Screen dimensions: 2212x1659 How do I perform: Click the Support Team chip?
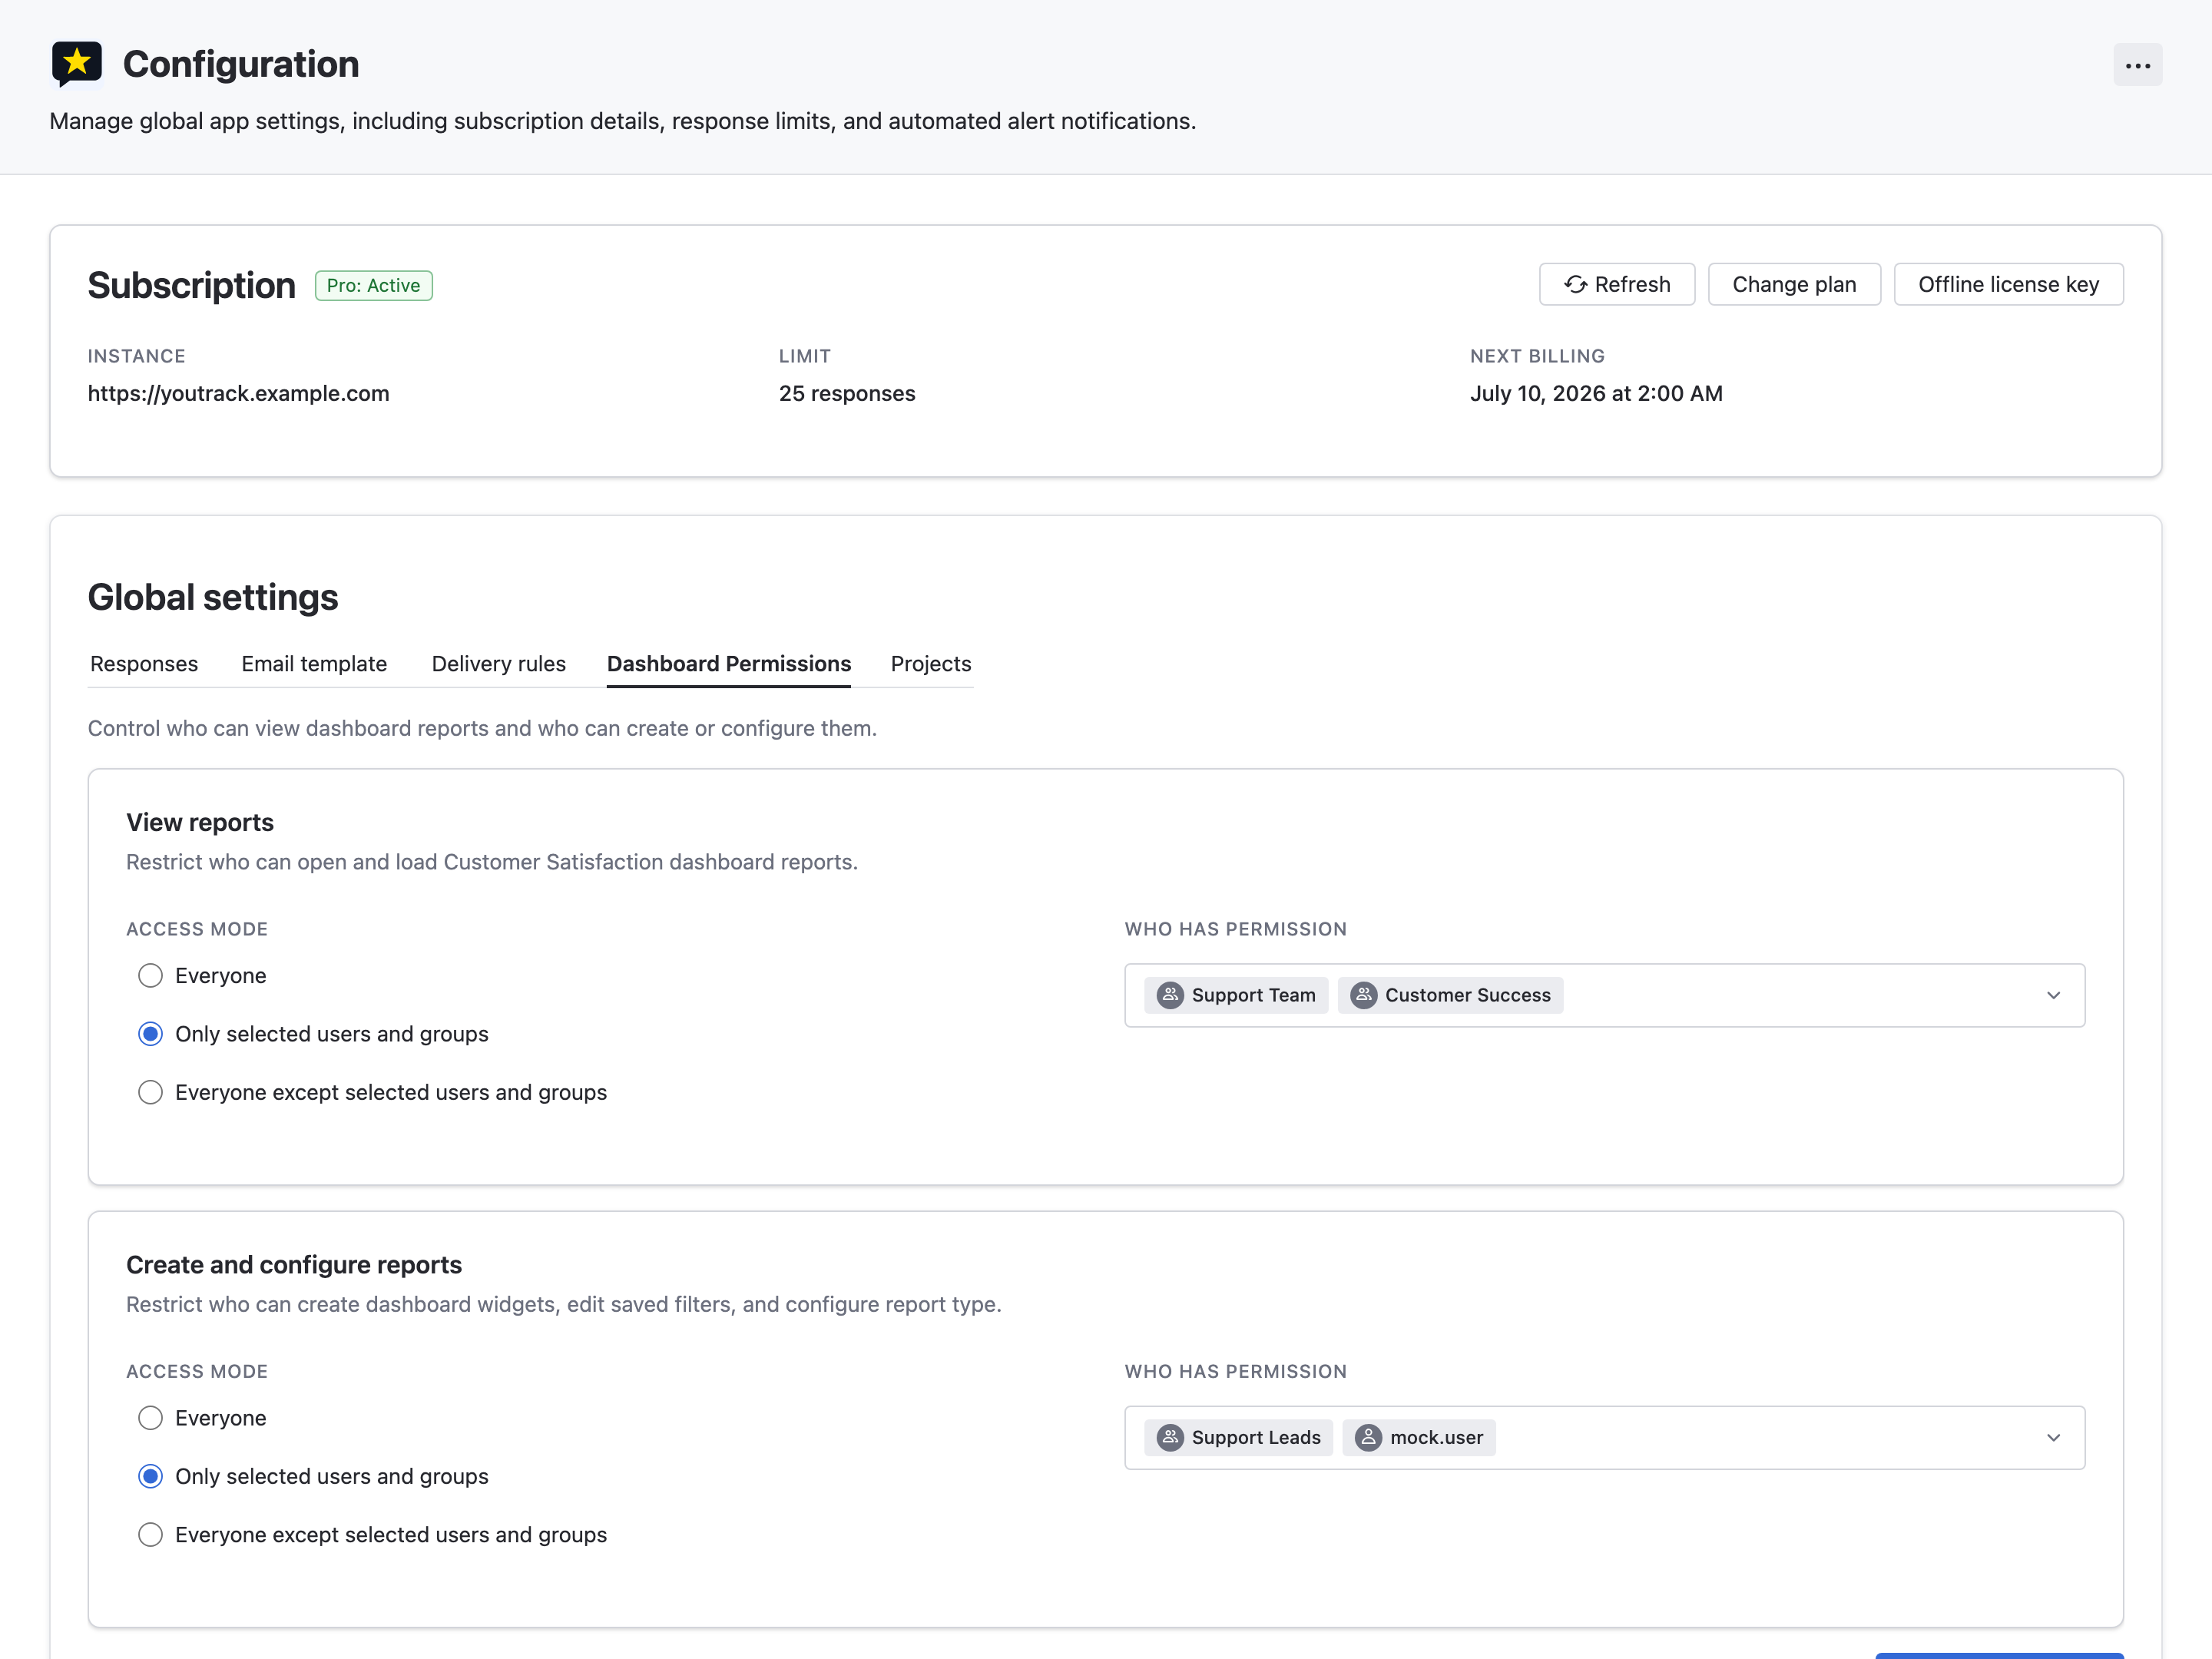tap(1236, 995)
